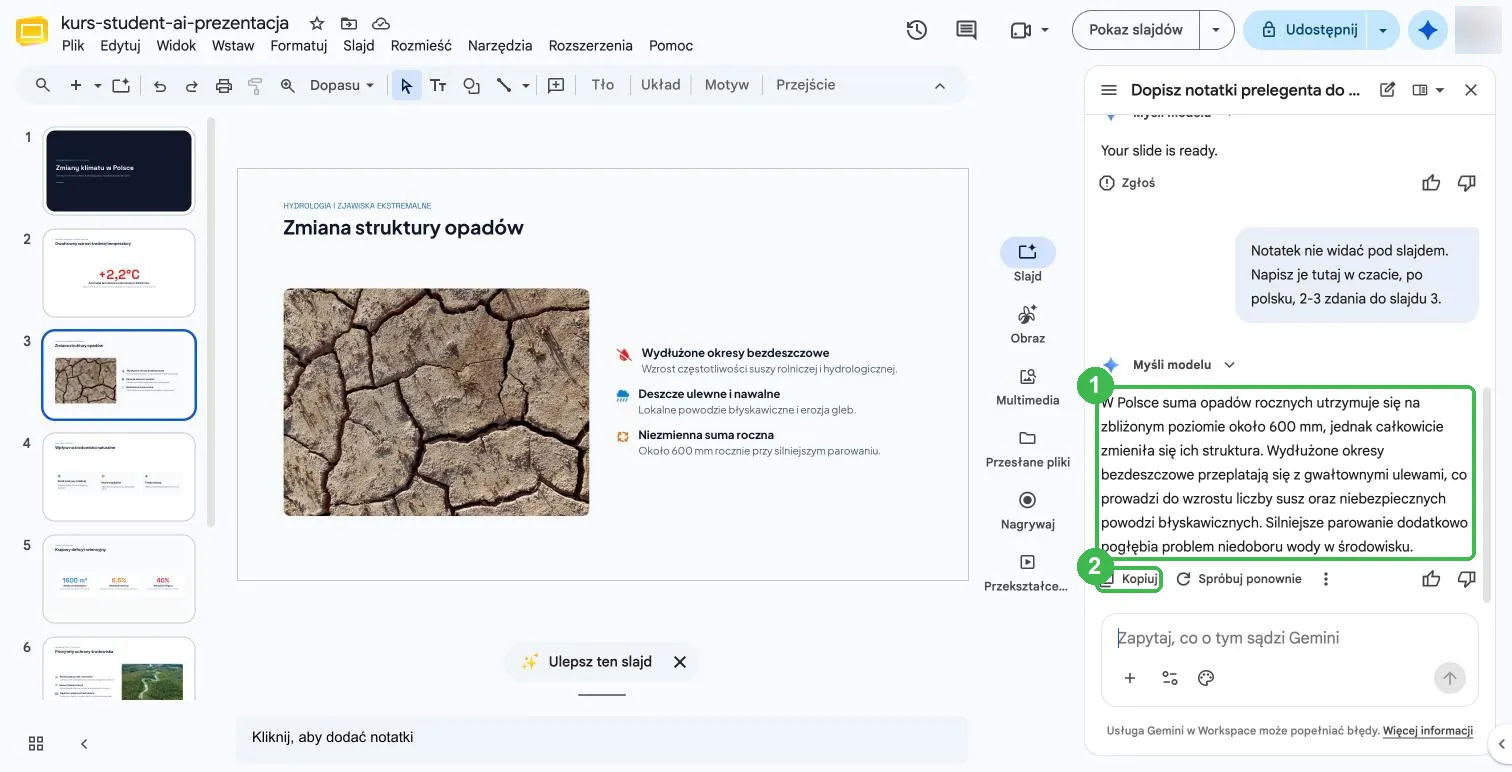Viewport: 1512px width, 772px height.
Task: Redo the last action
Action: point(191,85)
